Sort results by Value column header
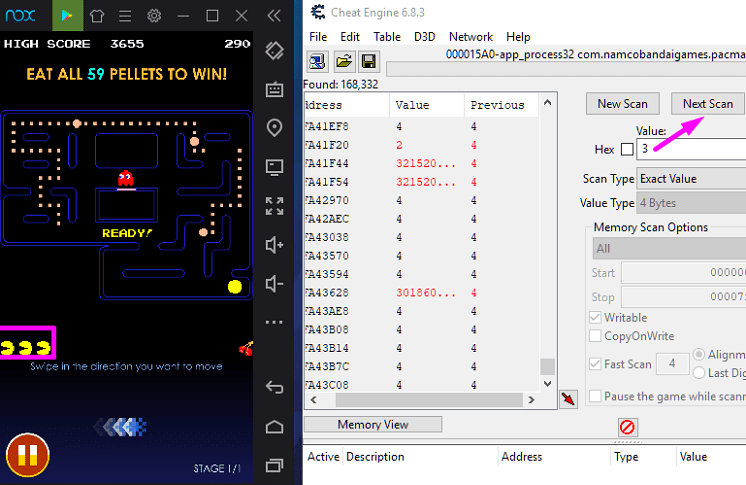This screenshot has height=485, width=746. (427, 105)
